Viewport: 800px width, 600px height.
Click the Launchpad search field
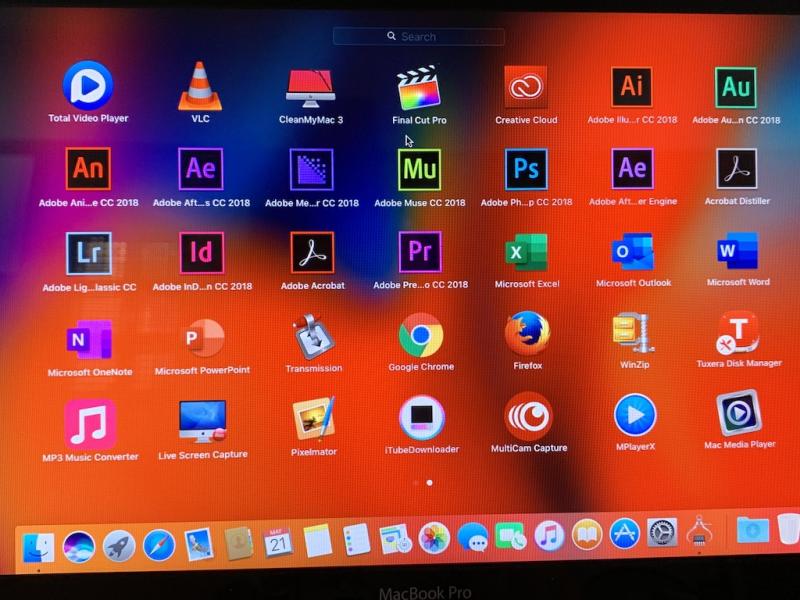pyautogui.click(x=419, y=36)
